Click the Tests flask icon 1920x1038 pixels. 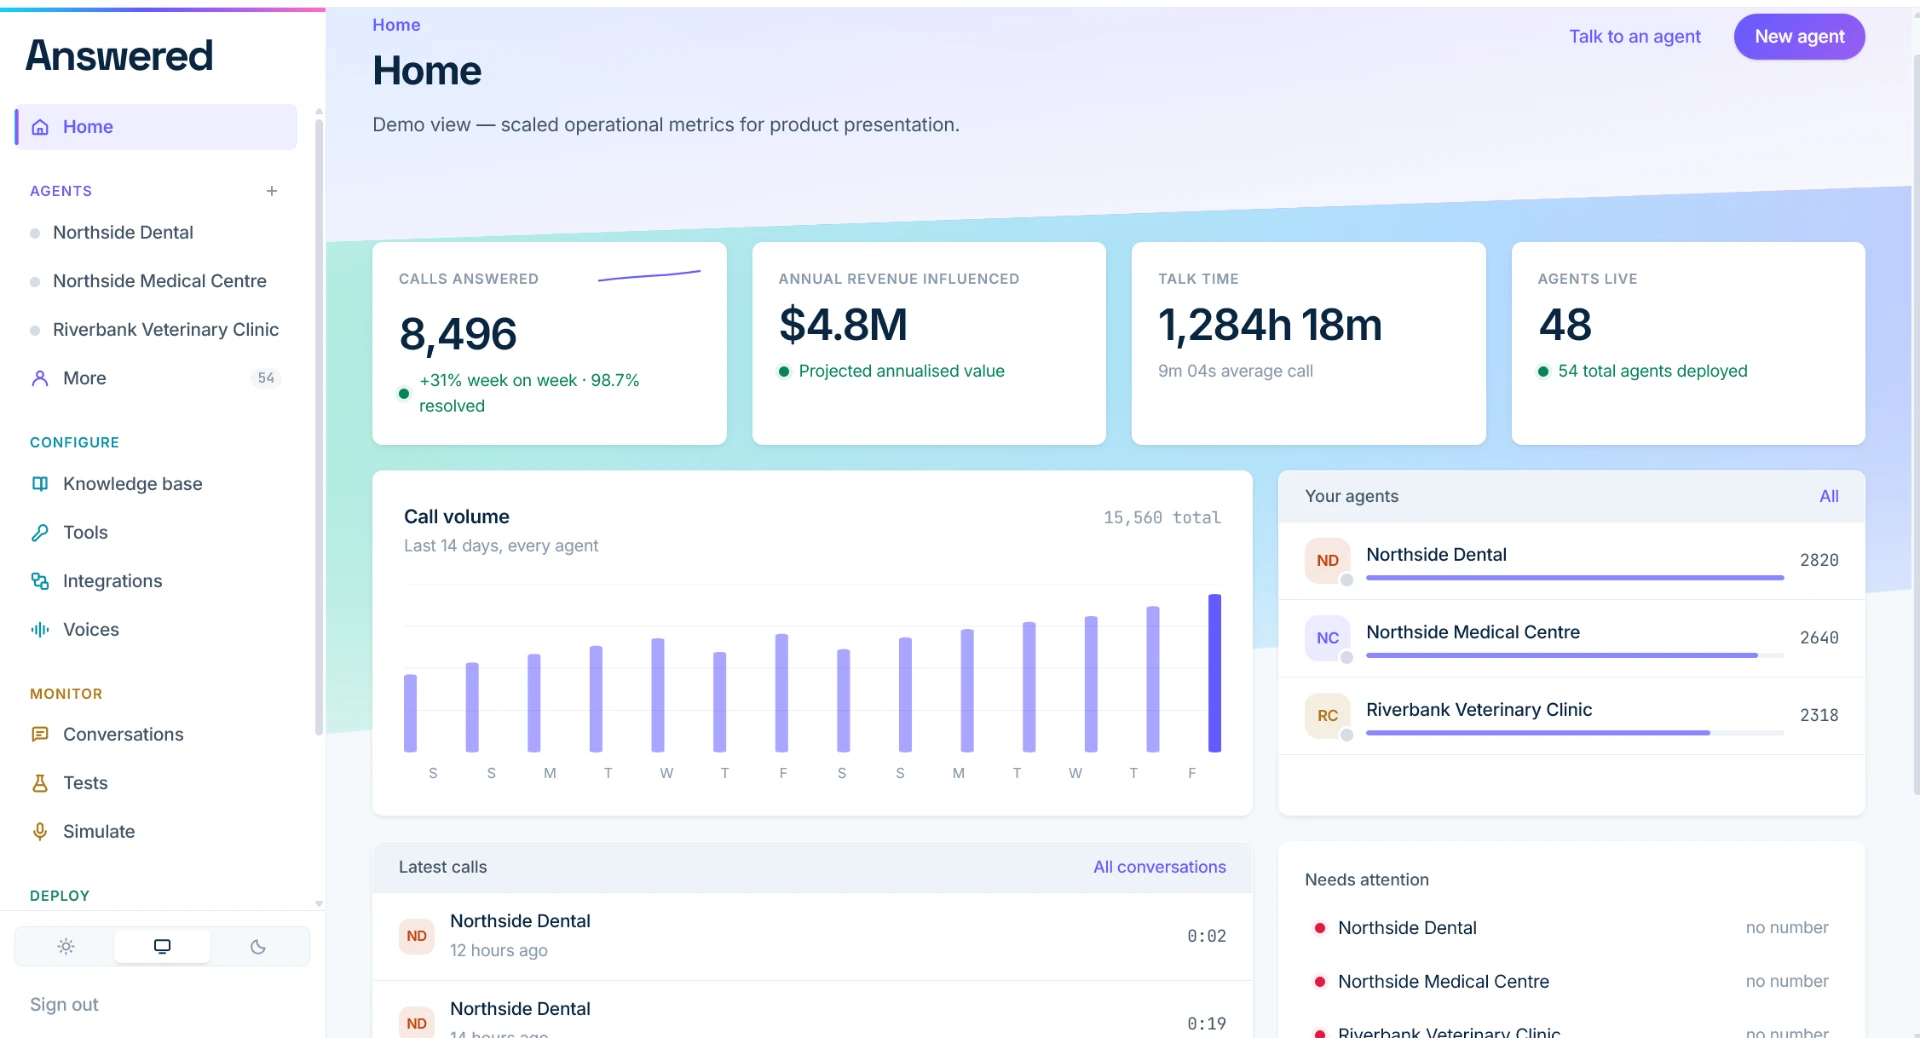click(40, 783)
